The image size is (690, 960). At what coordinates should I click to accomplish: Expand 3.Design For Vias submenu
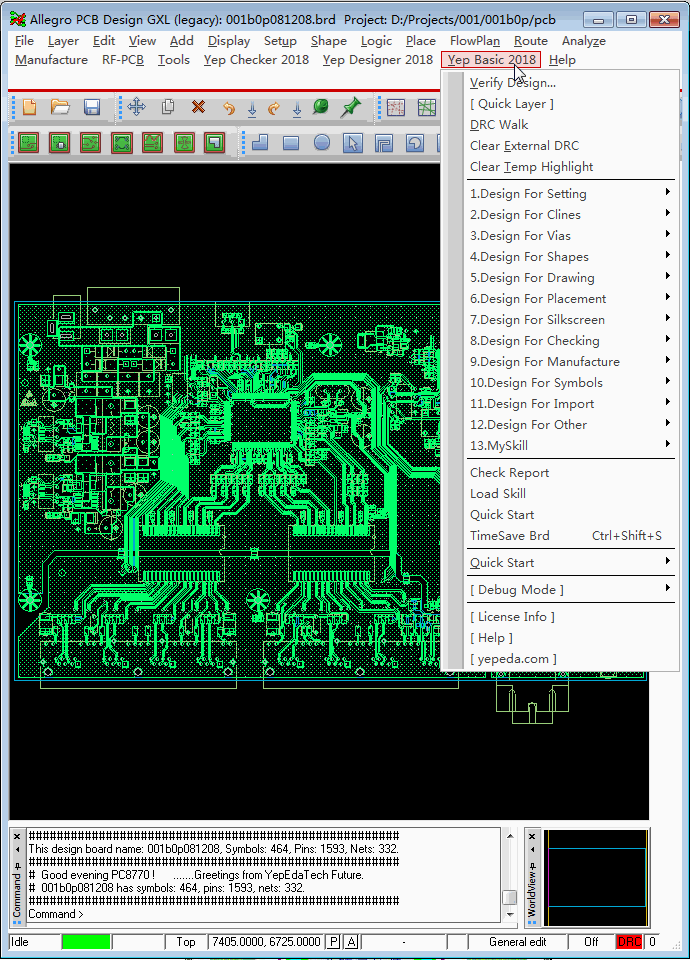pos(571,236)
